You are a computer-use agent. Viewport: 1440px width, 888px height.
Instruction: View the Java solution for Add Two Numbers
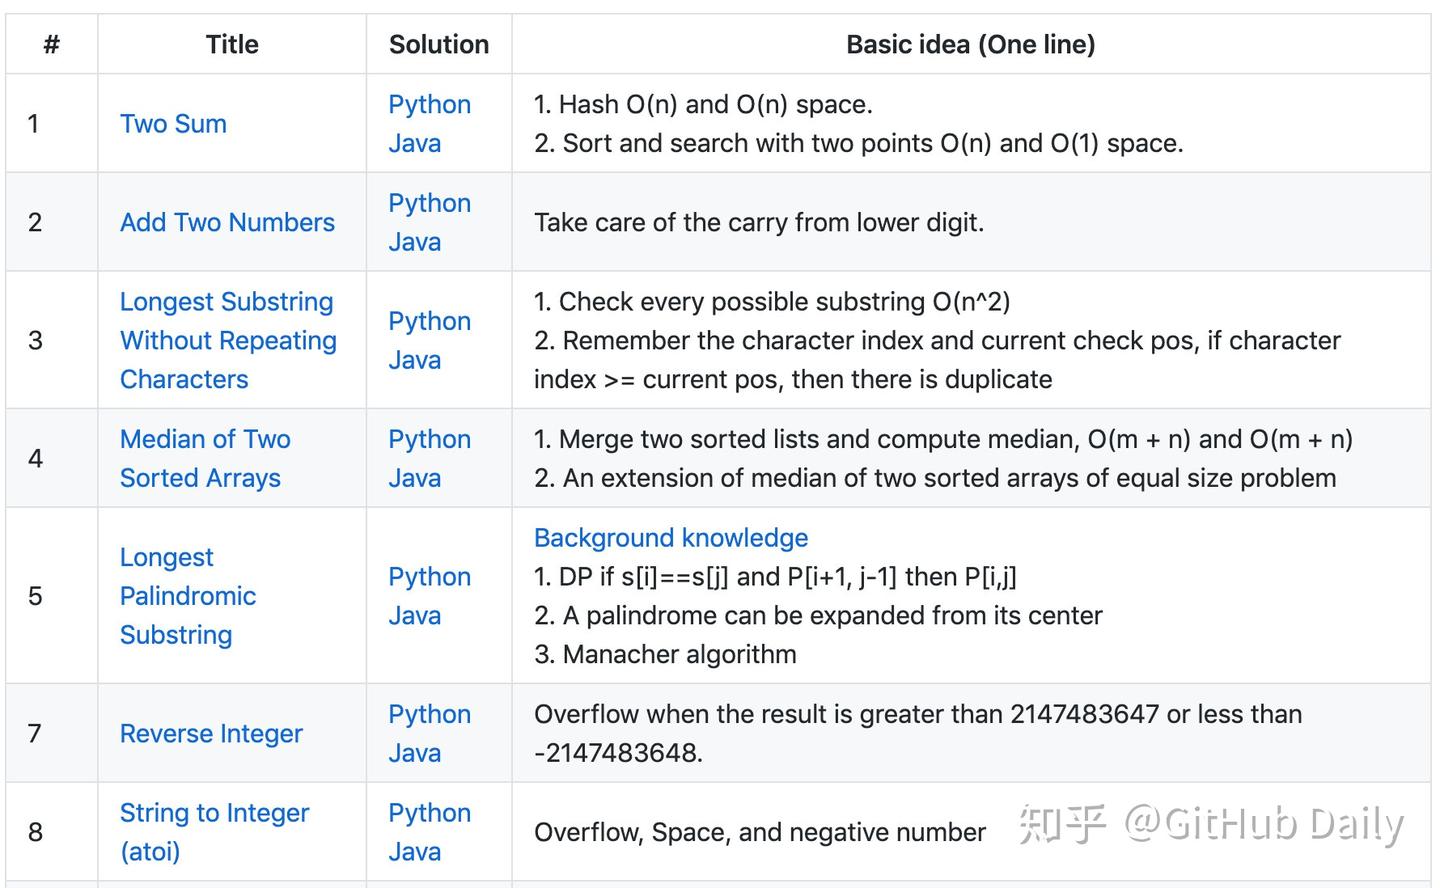414,241
